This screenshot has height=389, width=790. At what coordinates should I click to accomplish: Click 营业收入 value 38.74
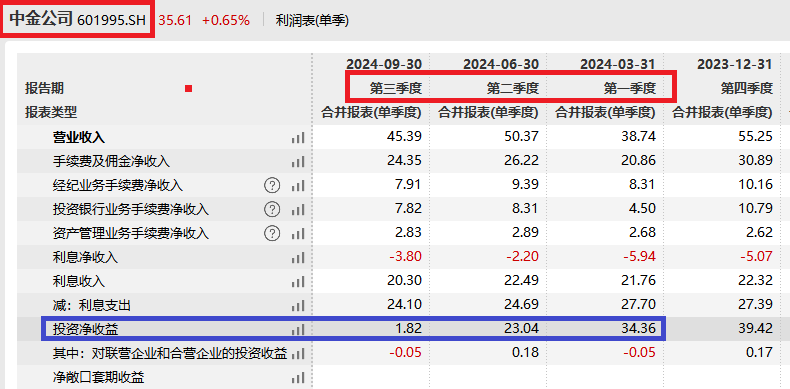[638, 137]
